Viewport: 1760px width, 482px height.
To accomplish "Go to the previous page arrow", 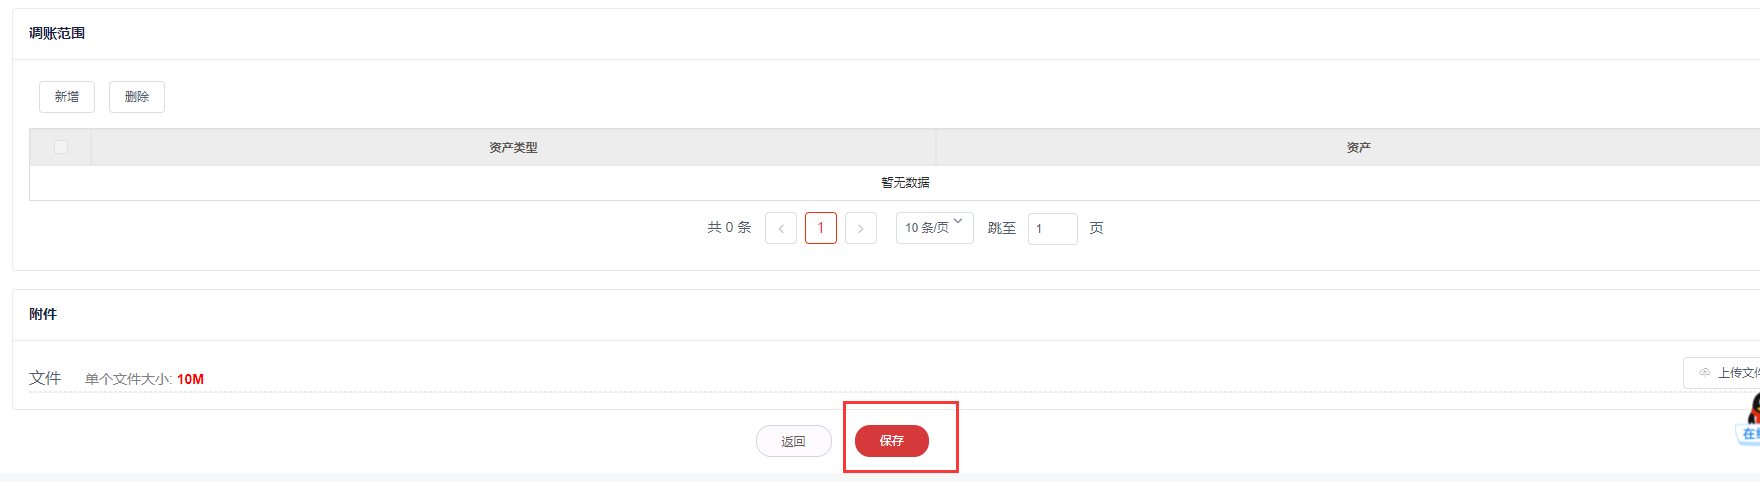I will 781,228.
